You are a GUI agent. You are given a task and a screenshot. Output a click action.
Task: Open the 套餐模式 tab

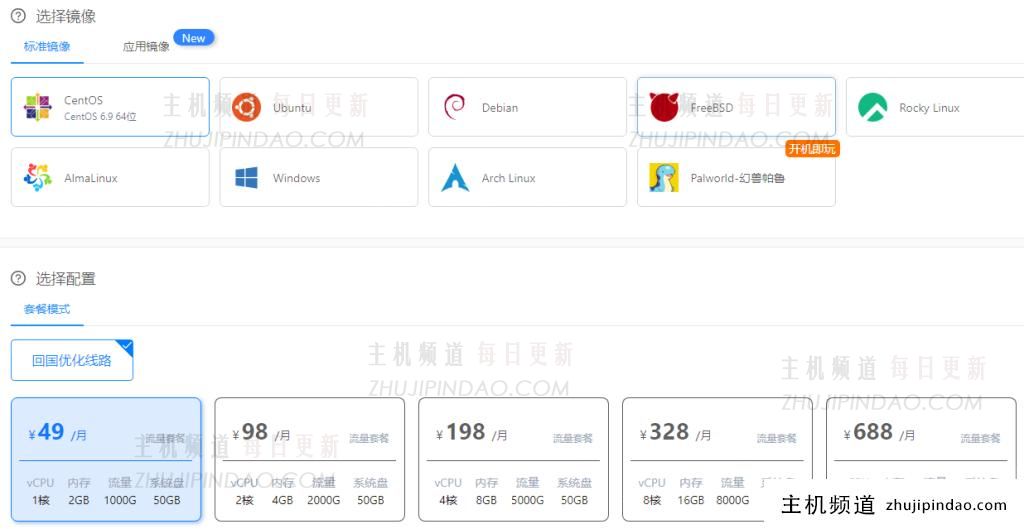click(x=47, y=309)
